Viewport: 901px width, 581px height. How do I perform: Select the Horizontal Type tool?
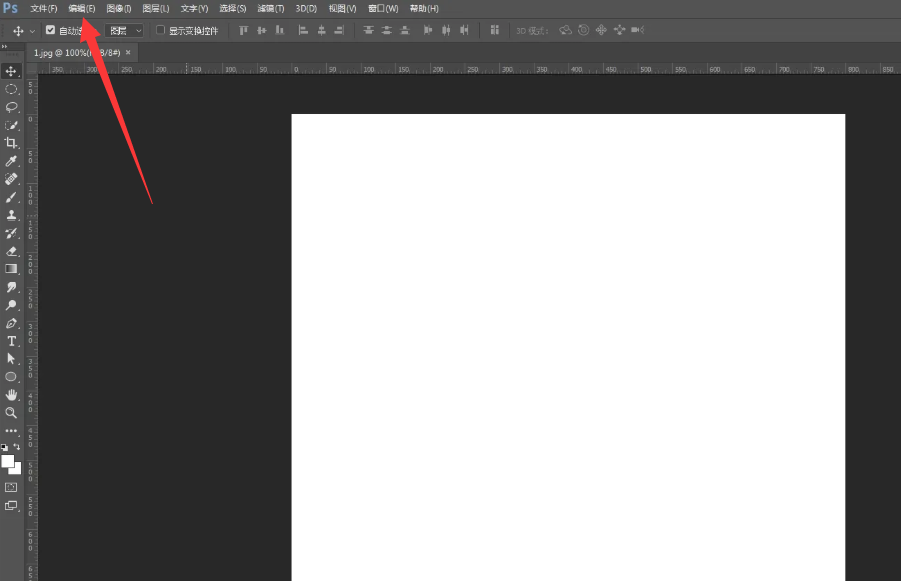coord(12,341)
